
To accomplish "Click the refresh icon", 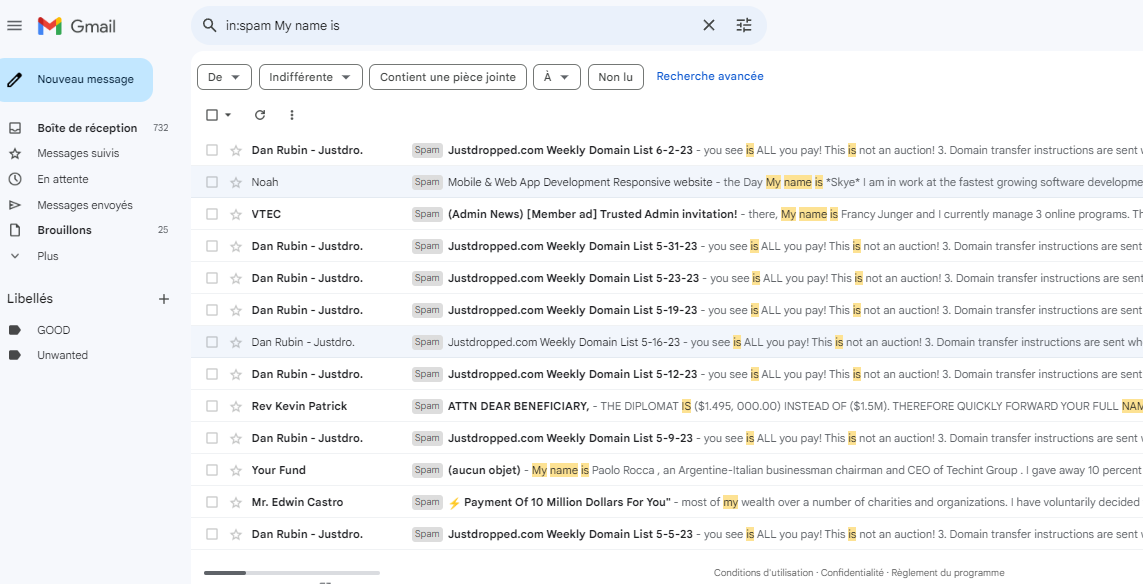I will 260,114.
